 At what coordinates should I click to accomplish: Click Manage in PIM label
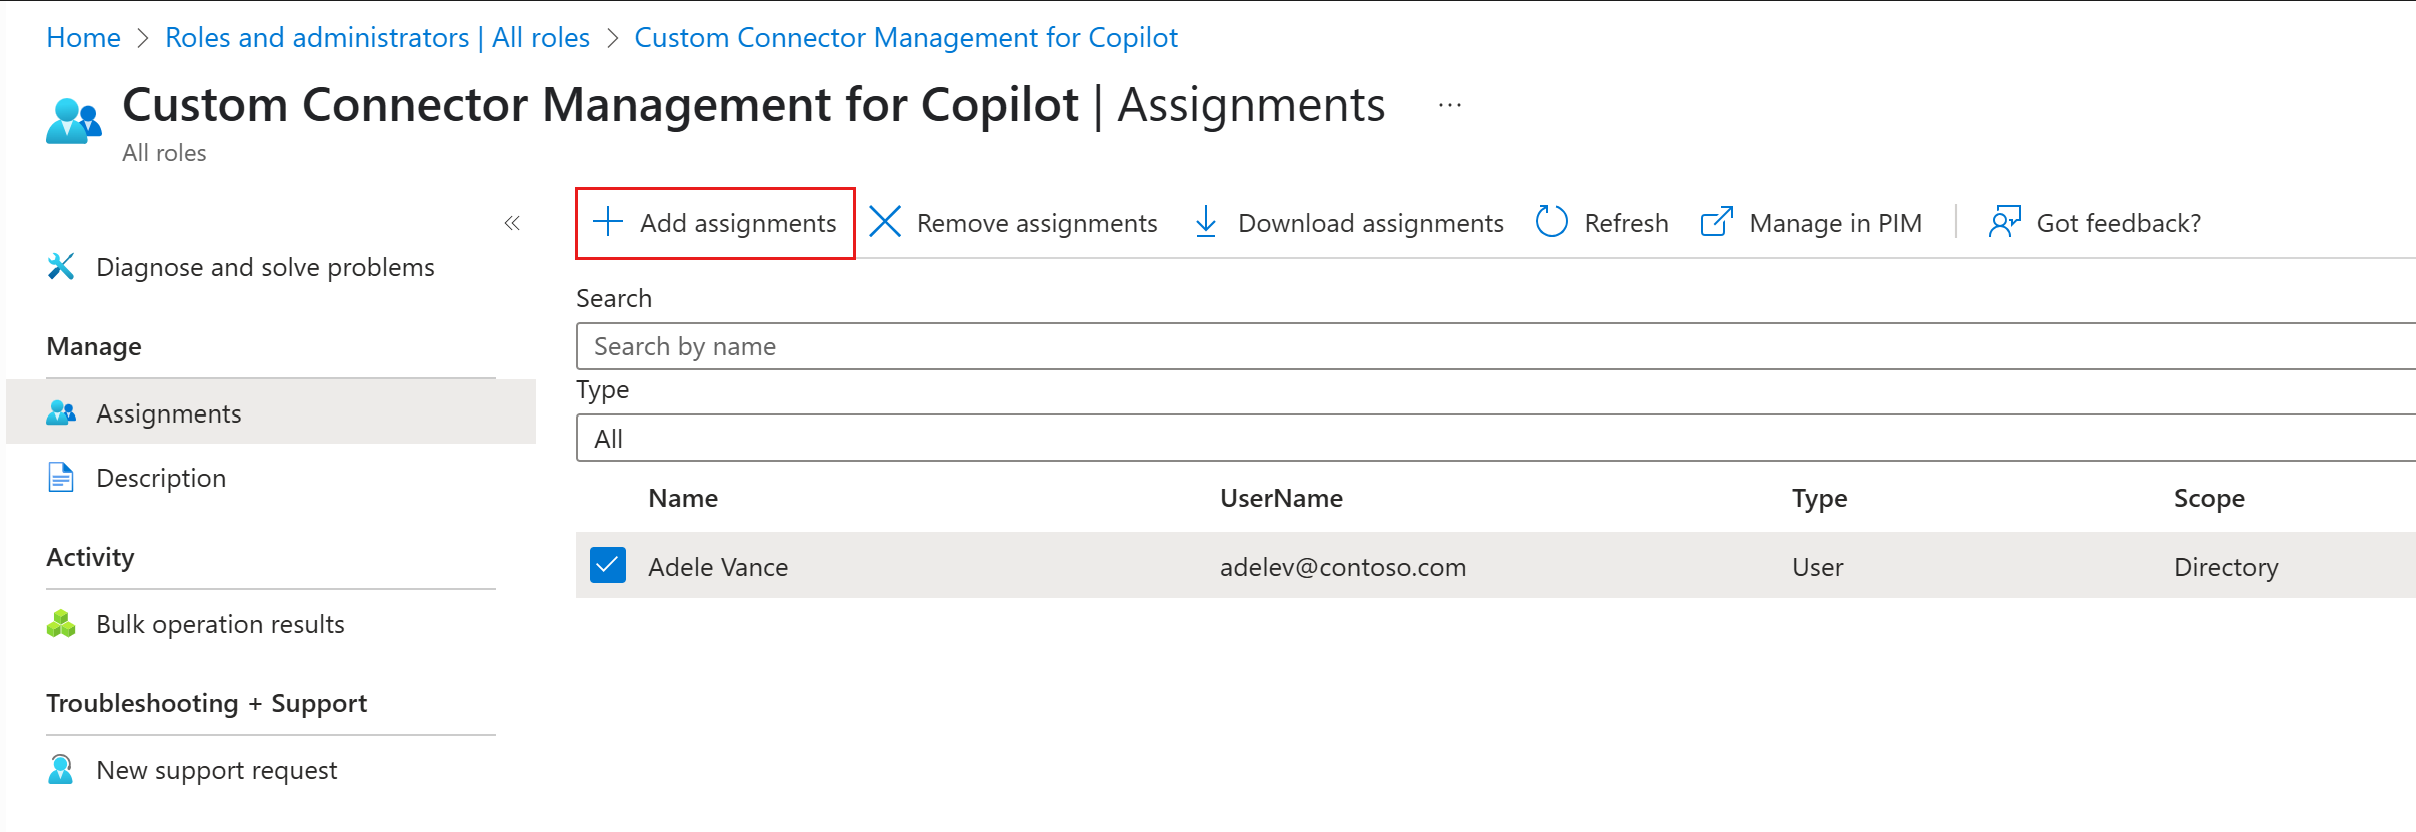1835,223
